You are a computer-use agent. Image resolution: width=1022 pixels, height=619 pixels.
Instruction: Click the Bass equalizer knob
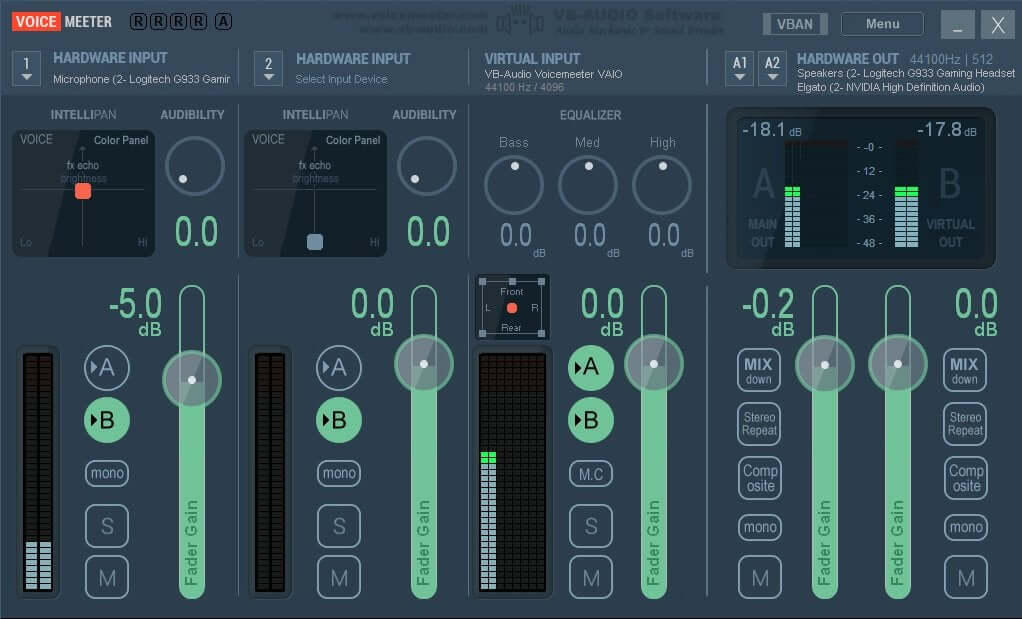point(514,185)
